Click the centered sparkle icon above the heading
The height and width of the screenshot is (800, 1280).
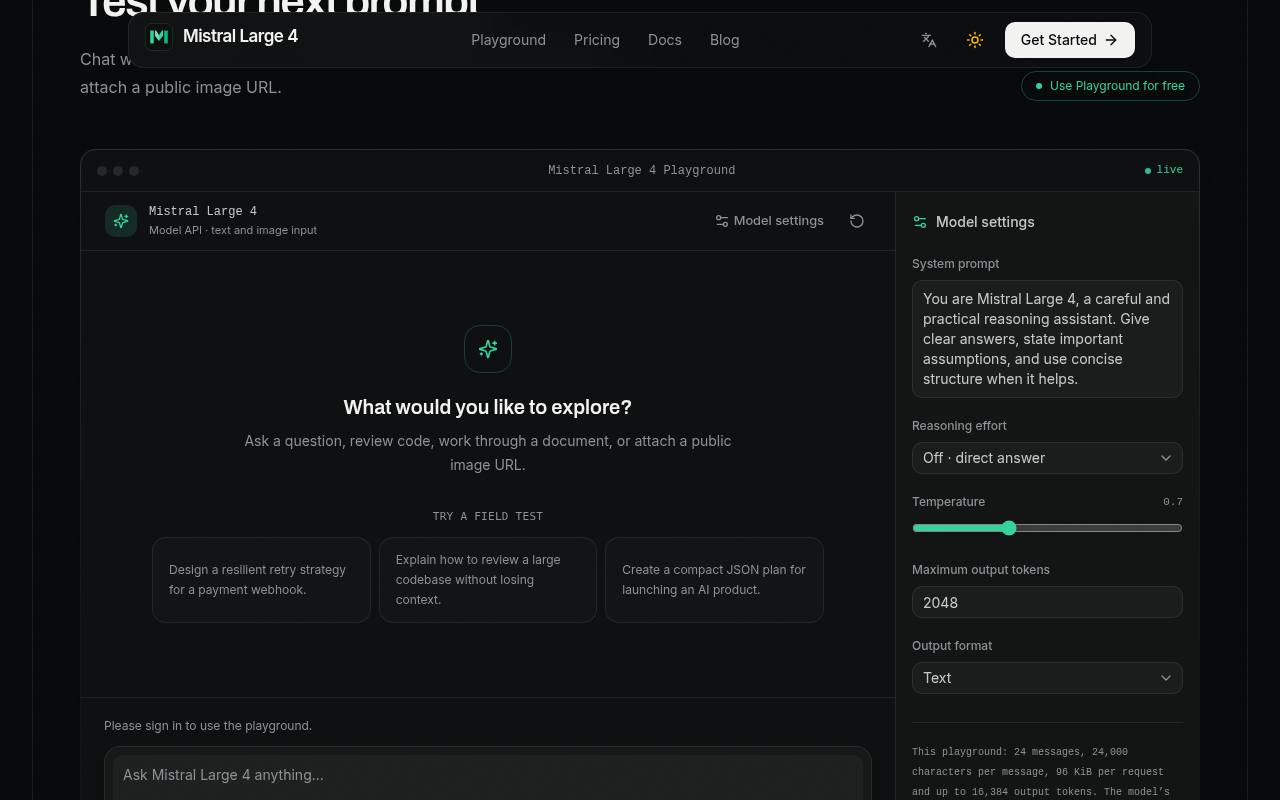[488, 349]
